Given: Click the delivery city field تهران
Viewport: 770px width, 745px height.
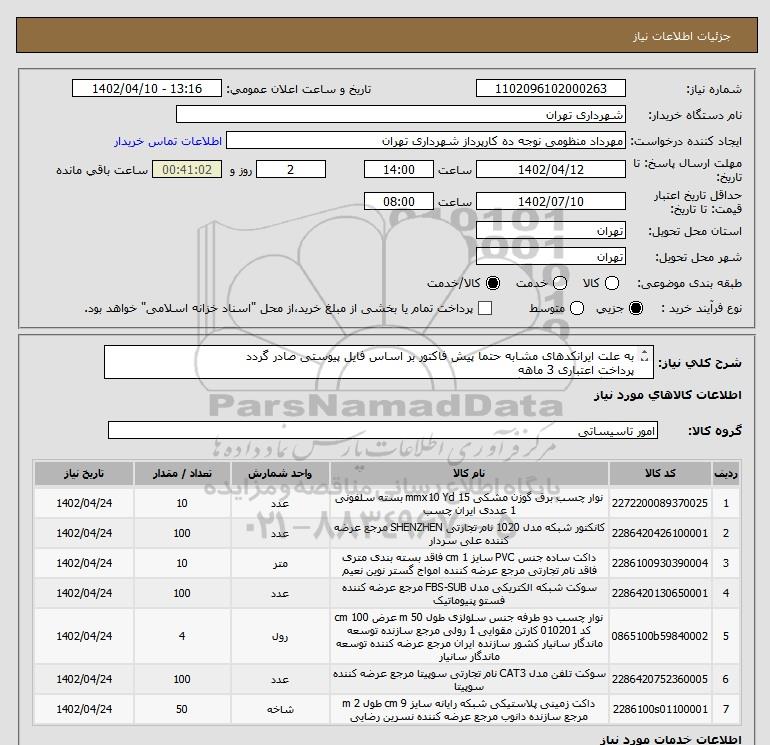Looking at the screenshot, I should 550,256.
